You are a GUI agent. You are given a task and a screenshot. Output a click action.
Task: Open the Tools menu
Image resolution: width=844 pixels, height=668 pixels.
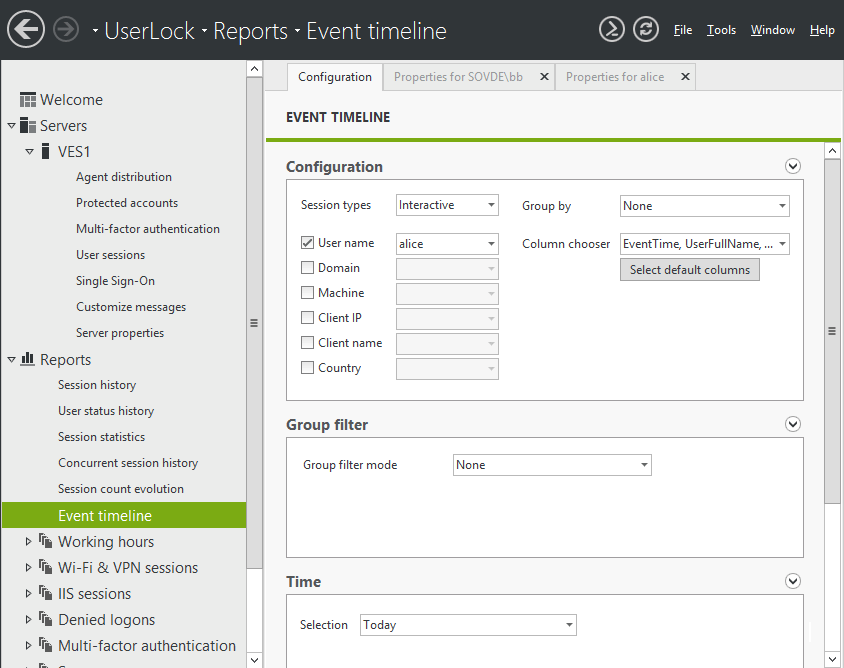[721, 30]
